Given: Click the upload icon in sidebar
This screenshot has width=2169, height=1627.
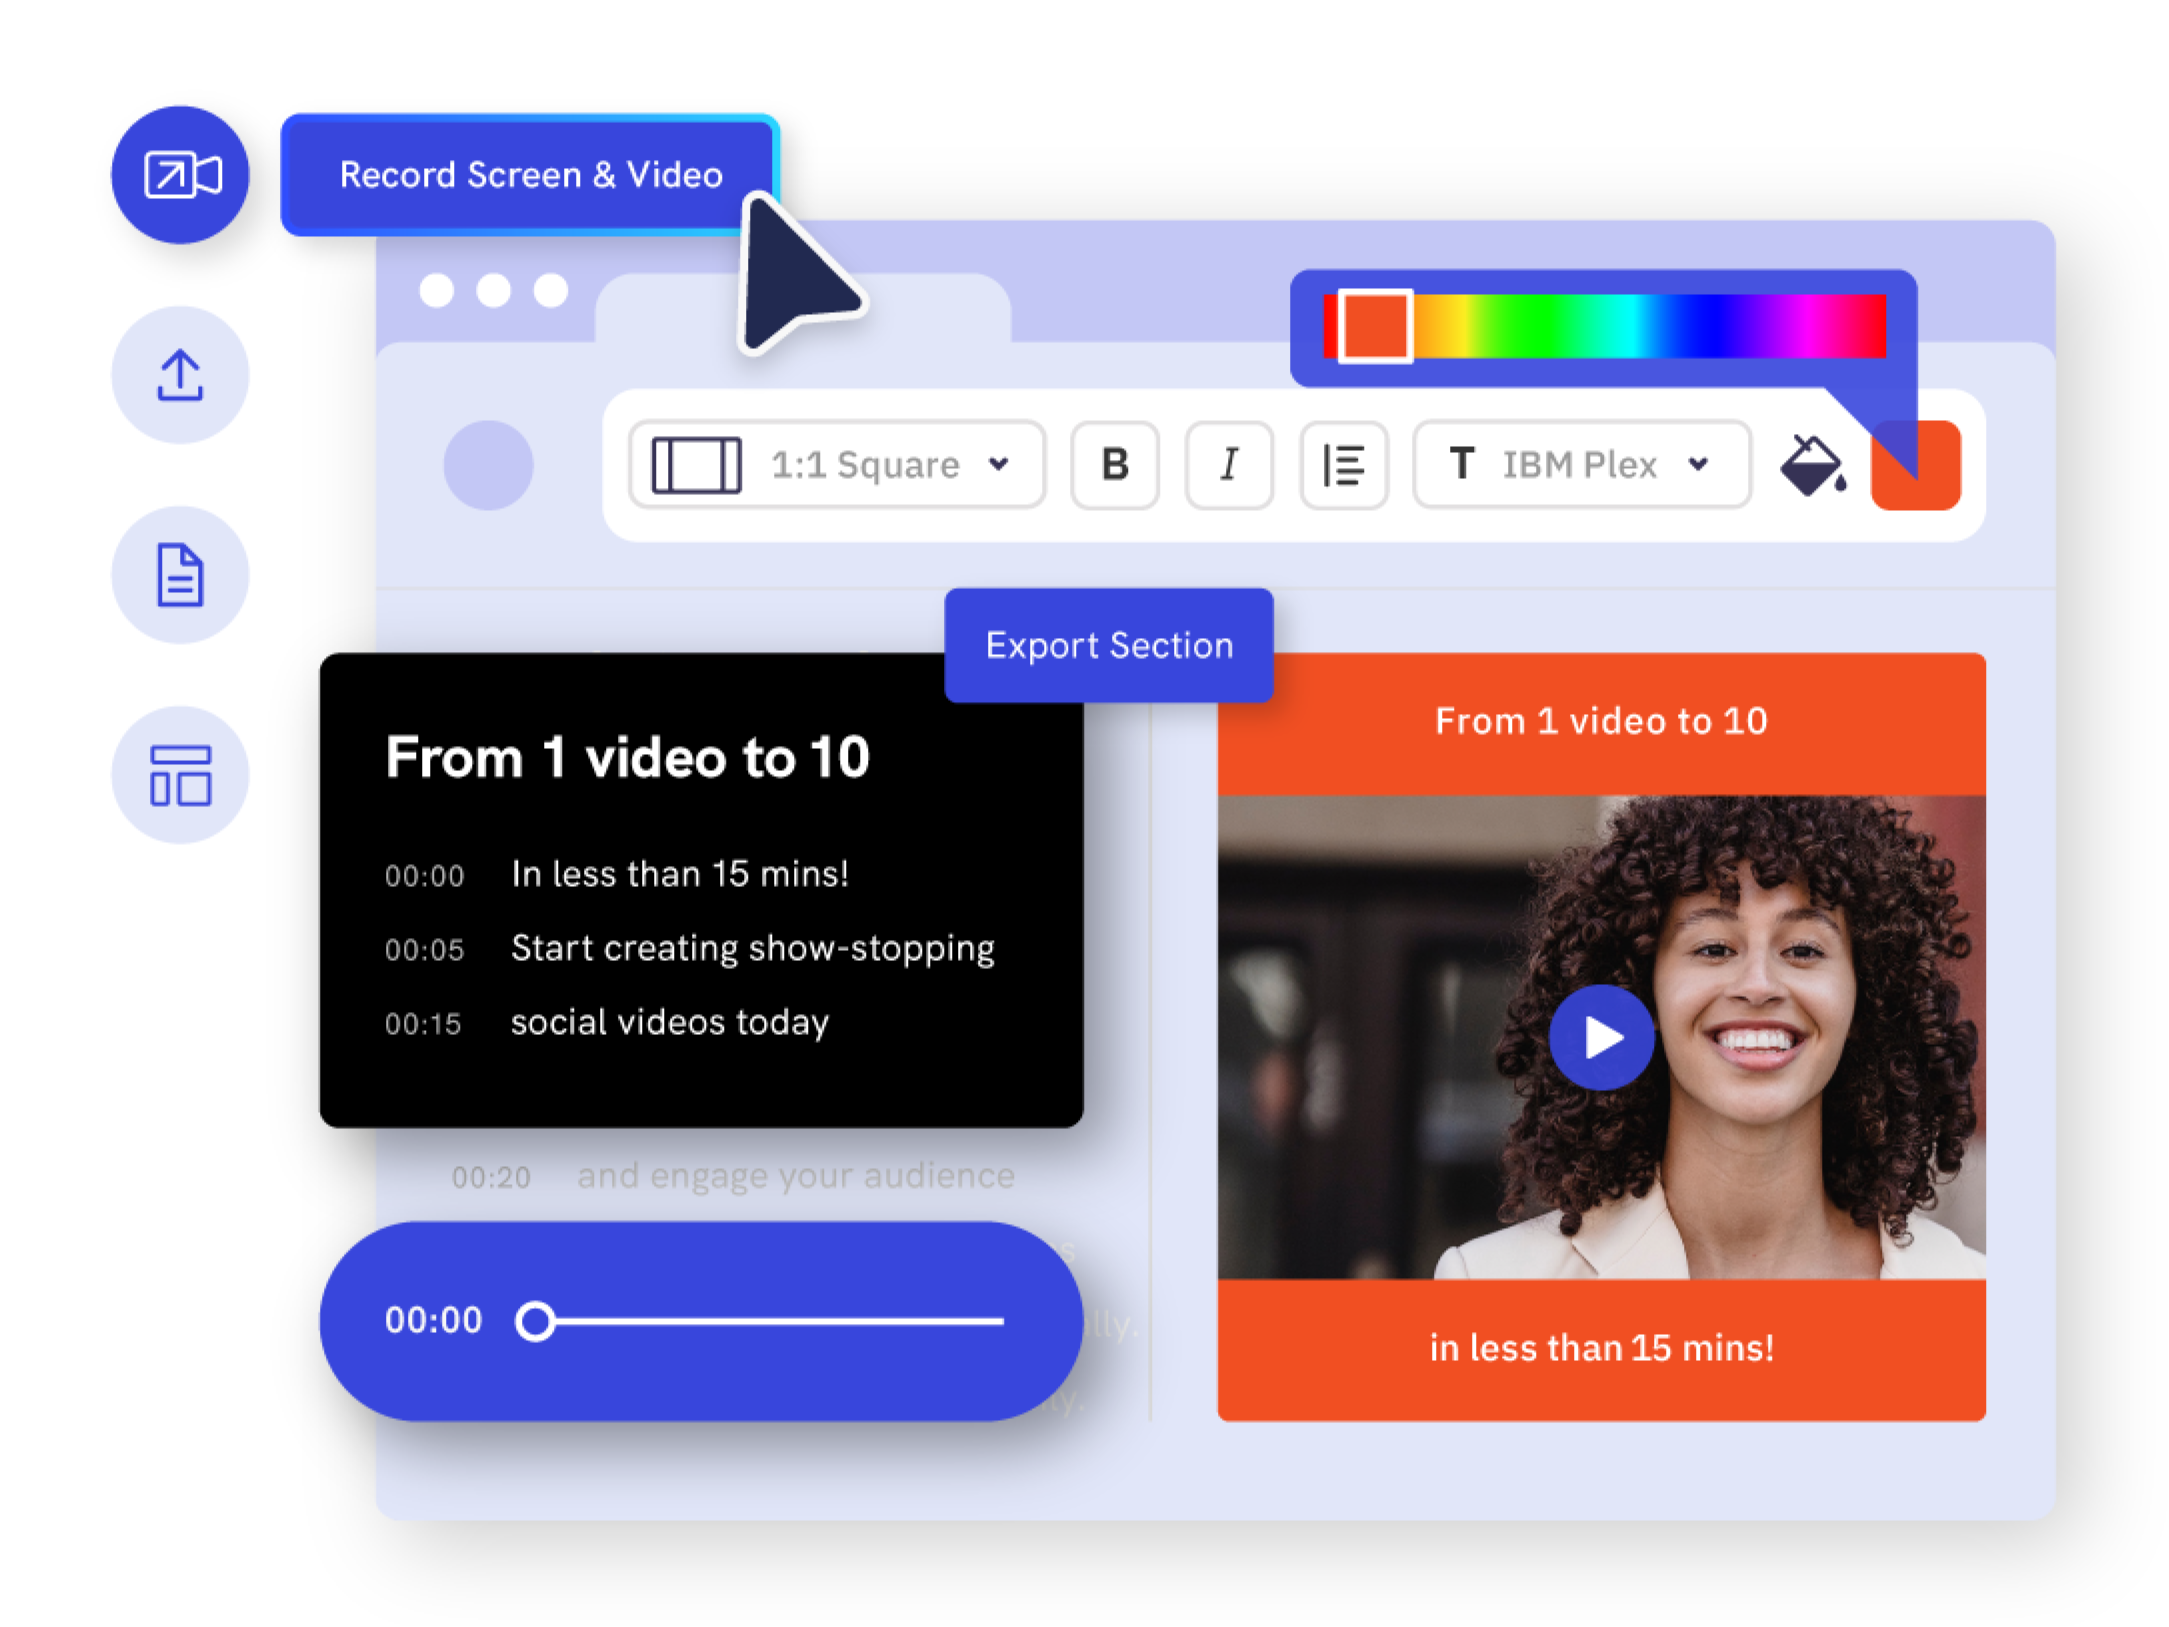Looking at the screenshot, I should point(180,375).
